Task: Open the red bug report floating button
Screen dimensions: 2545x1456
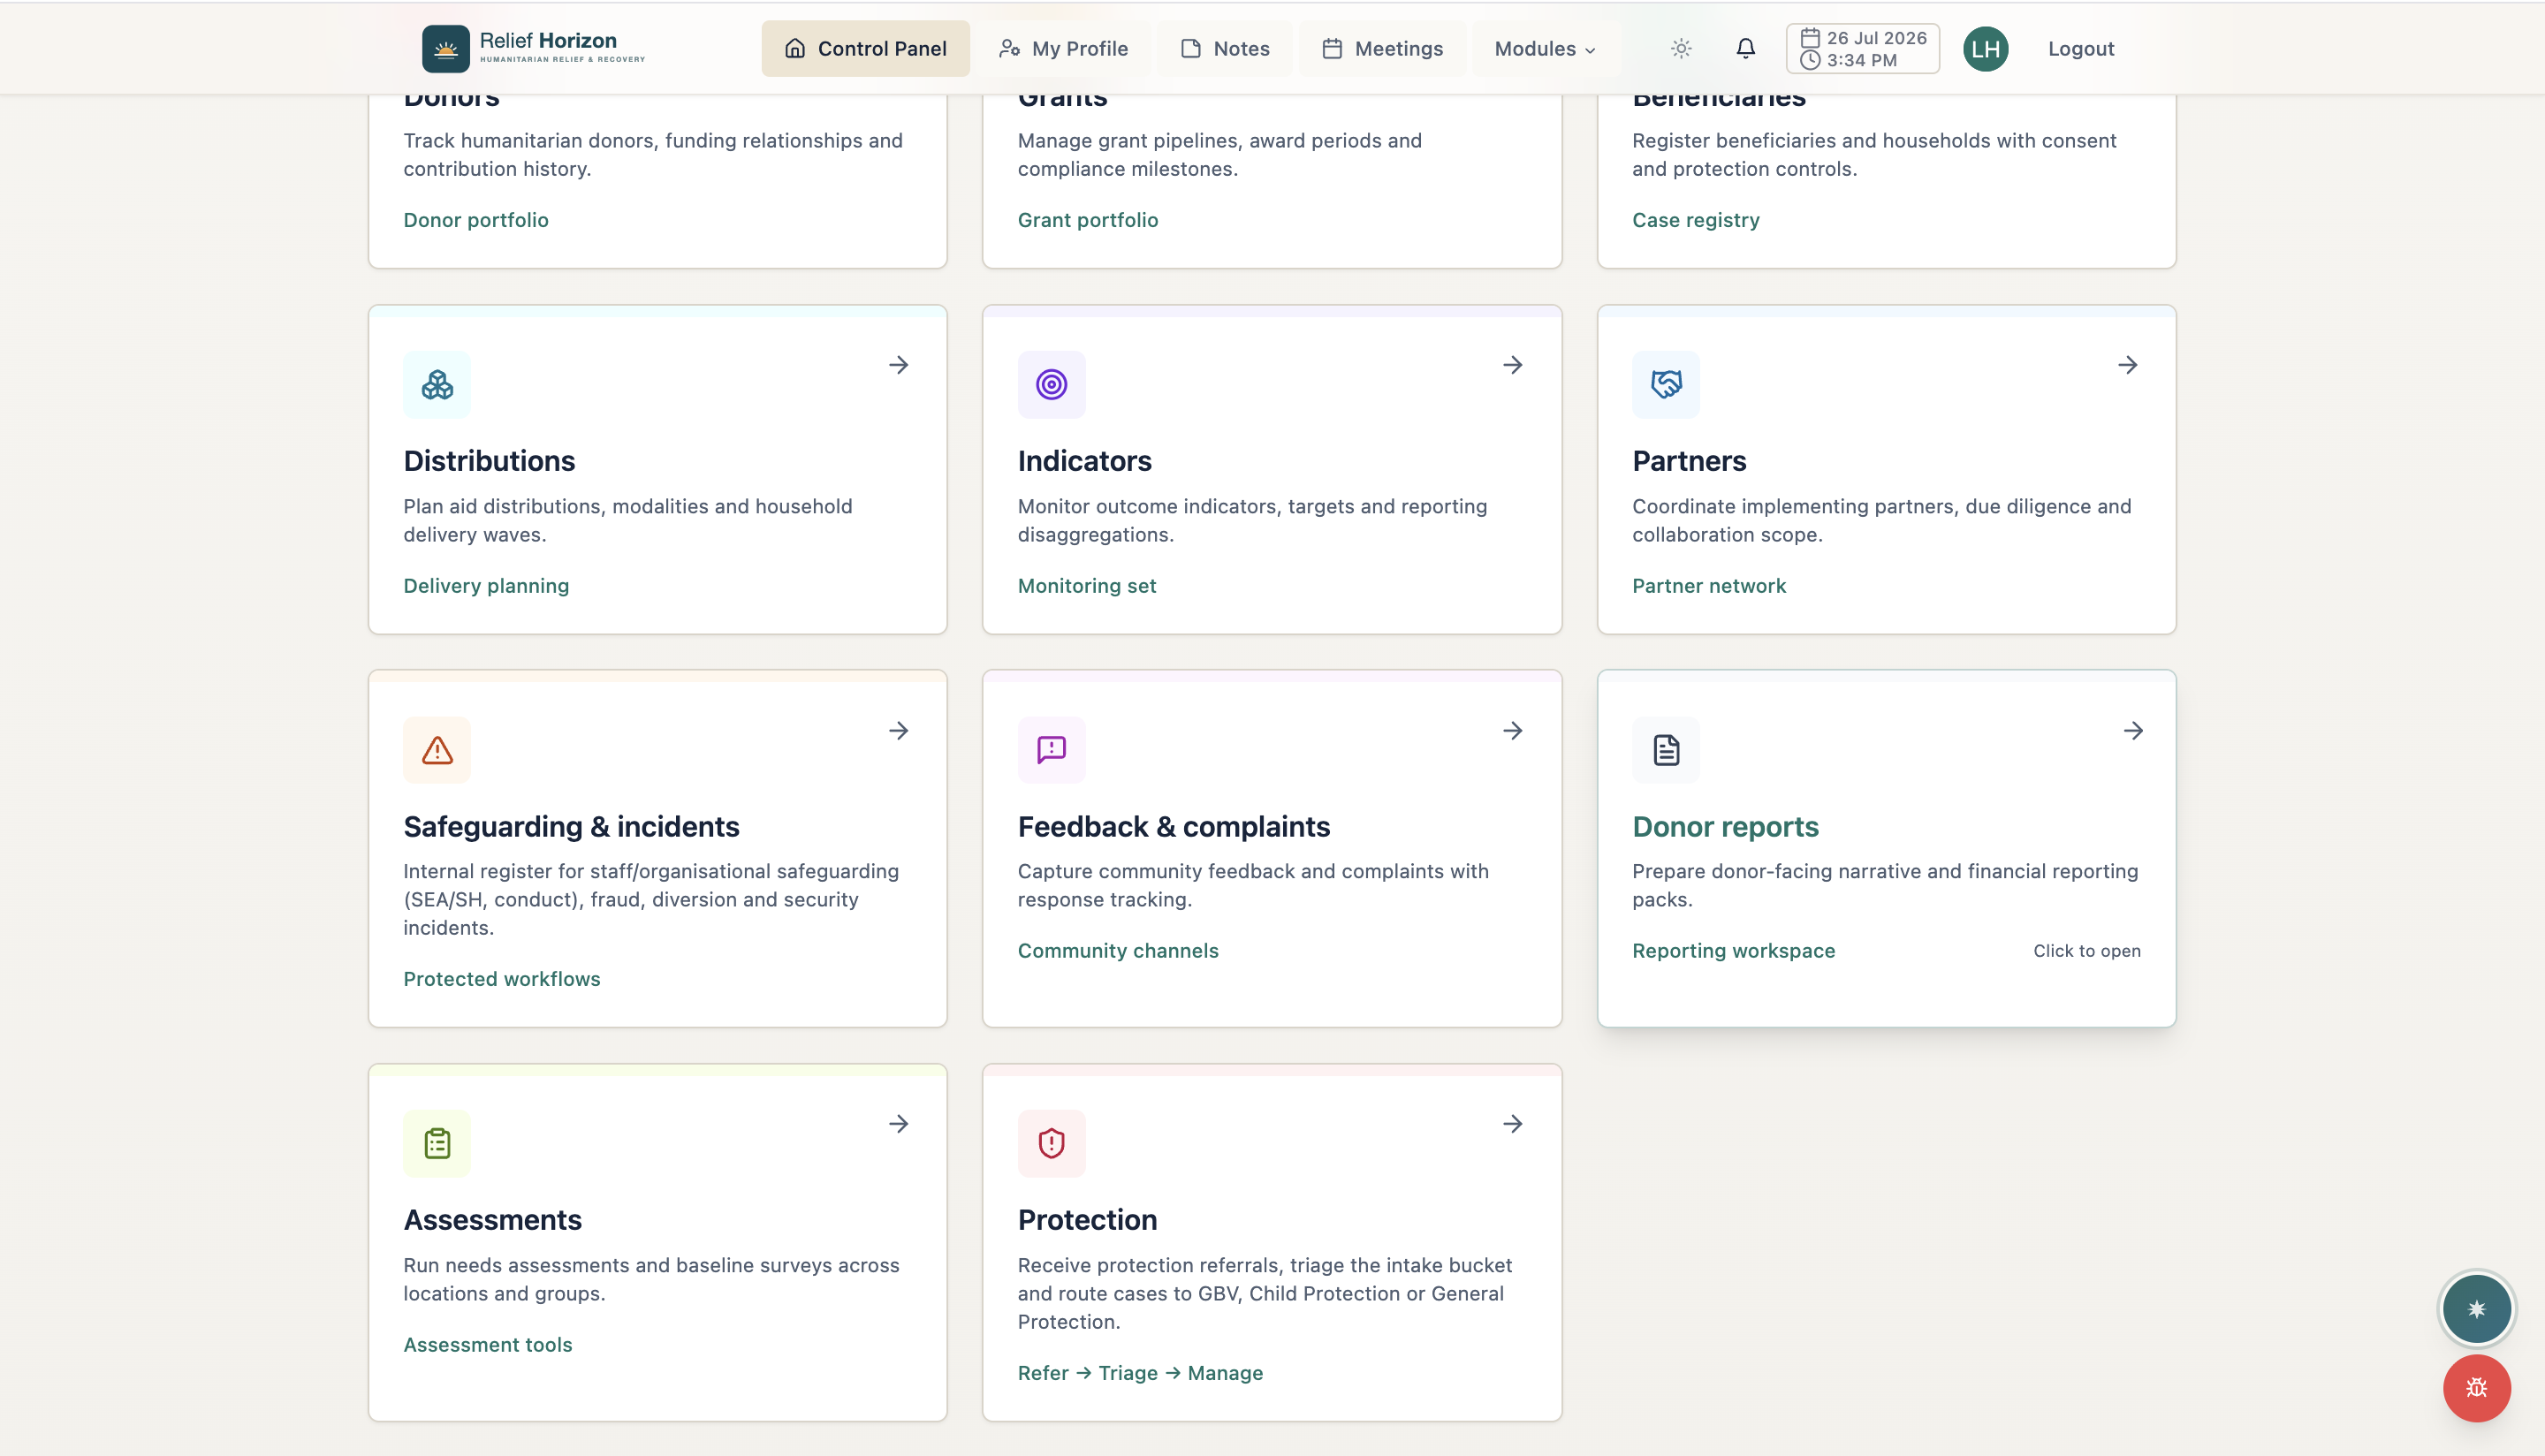Action: click(2476, 1388)
